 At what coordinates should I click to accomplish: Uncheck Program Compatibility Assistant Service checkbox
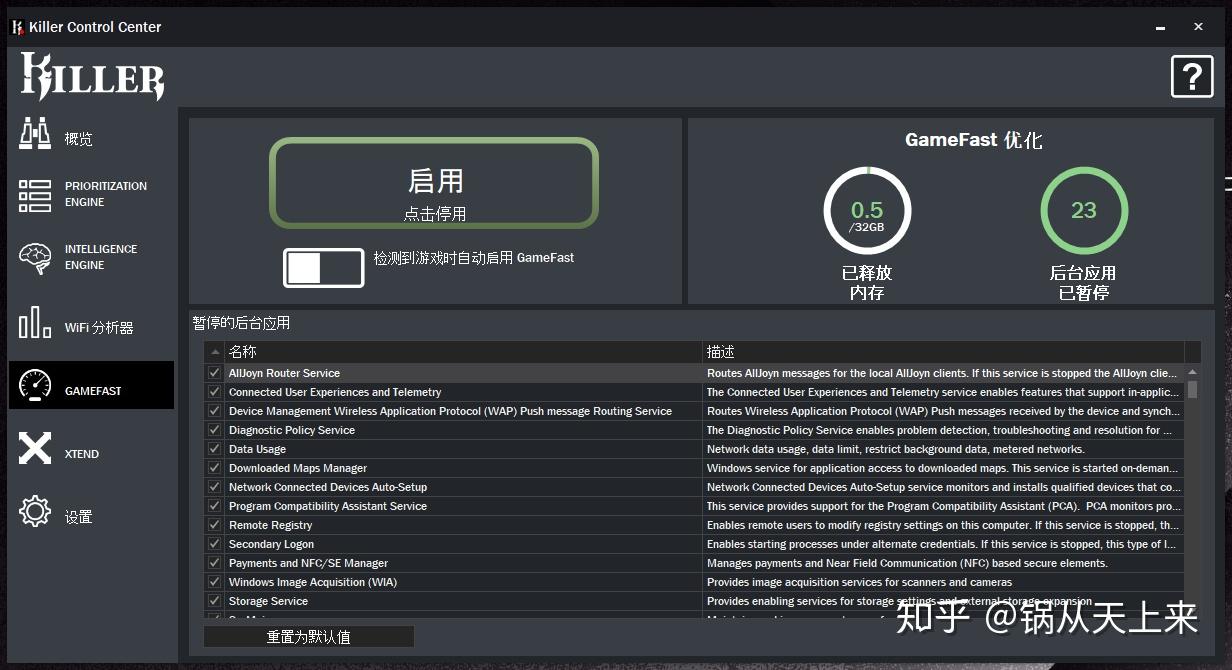pos(214,506)
